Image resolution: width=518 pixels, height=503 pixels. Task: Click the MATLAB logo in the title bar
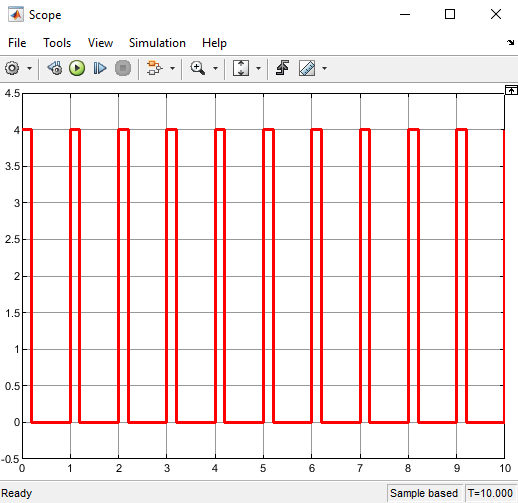(16, 14)
